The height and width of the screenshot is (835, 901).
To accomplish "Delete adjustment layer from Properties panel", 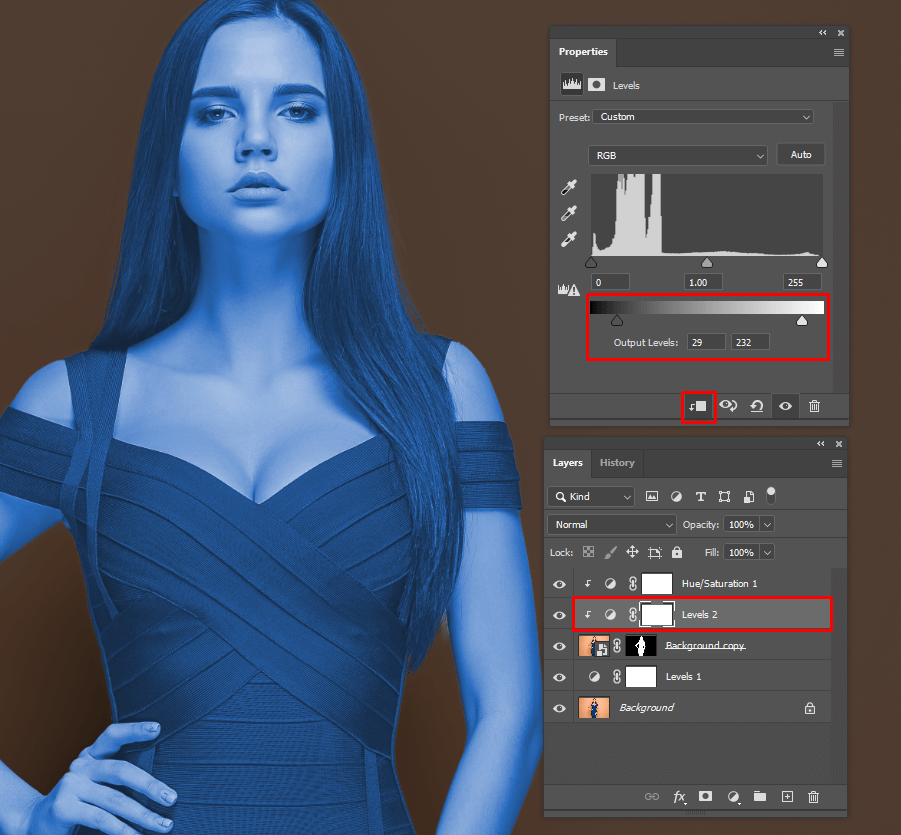I will (814, 406).
